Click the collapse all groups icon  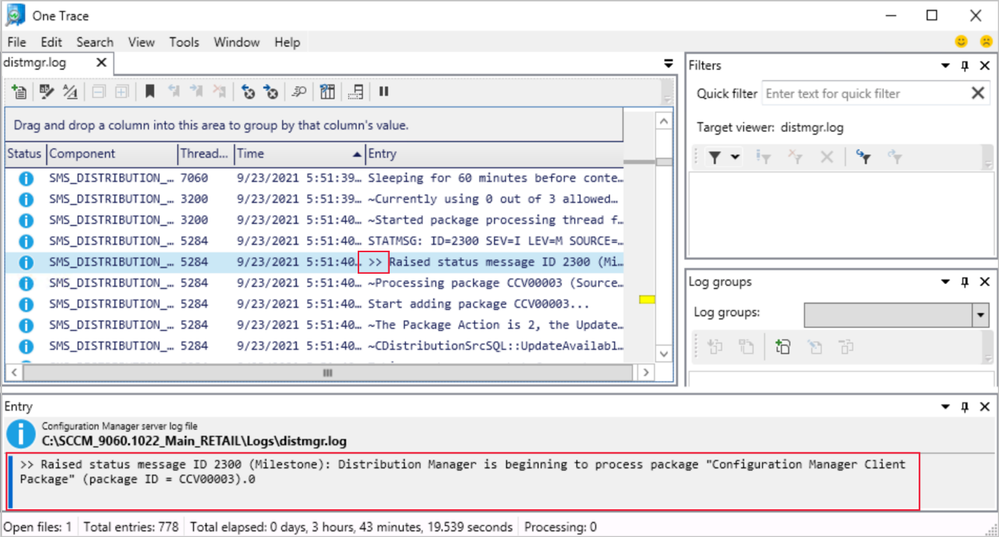[x=98, y=92]
